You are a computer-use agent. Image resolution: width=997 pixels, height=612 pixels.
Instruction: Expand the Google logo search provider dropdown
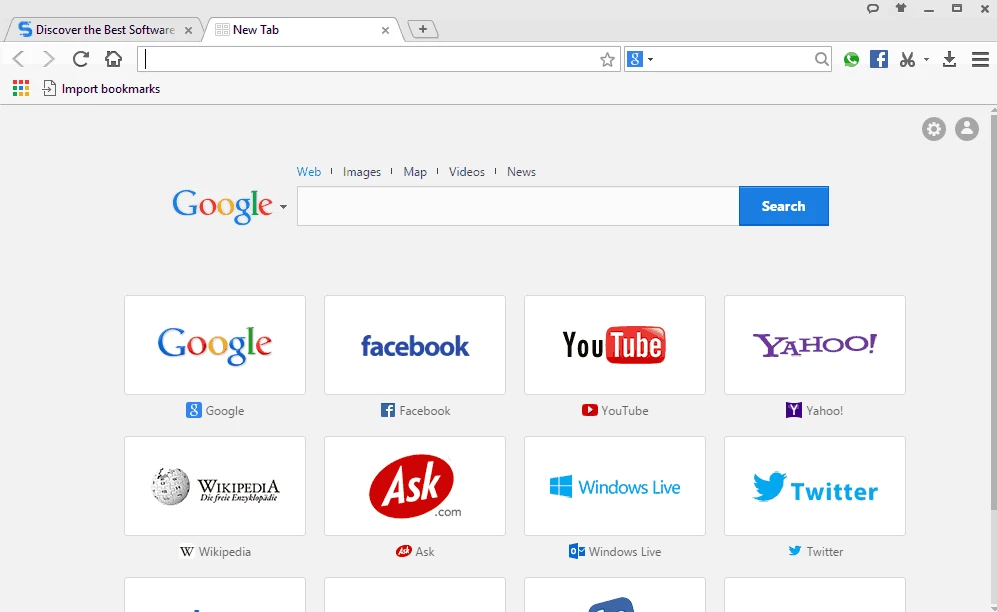coord(283,207)
